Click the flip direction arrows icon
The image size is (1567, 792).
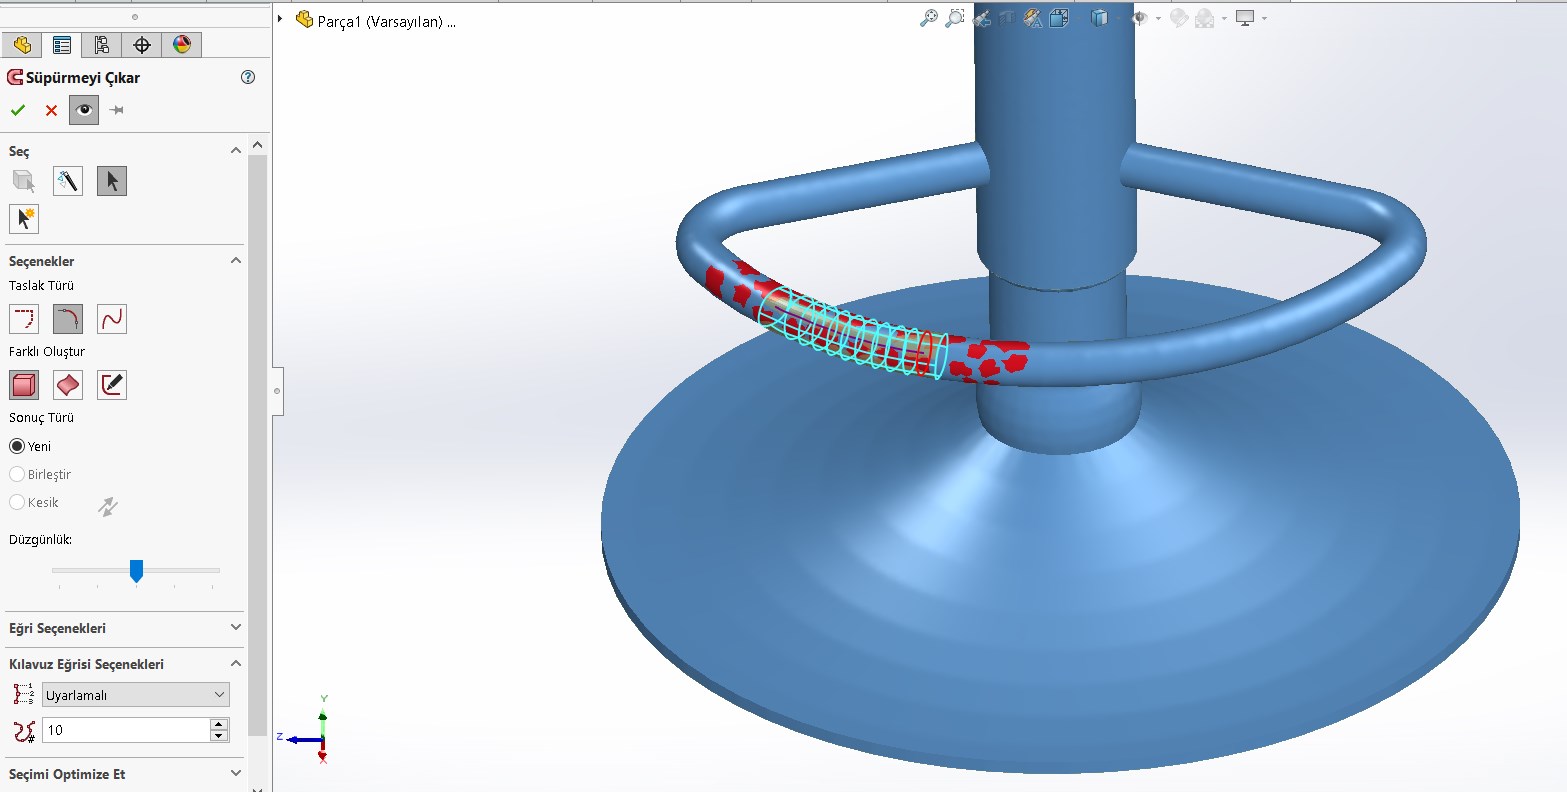(x=108, y=507)
